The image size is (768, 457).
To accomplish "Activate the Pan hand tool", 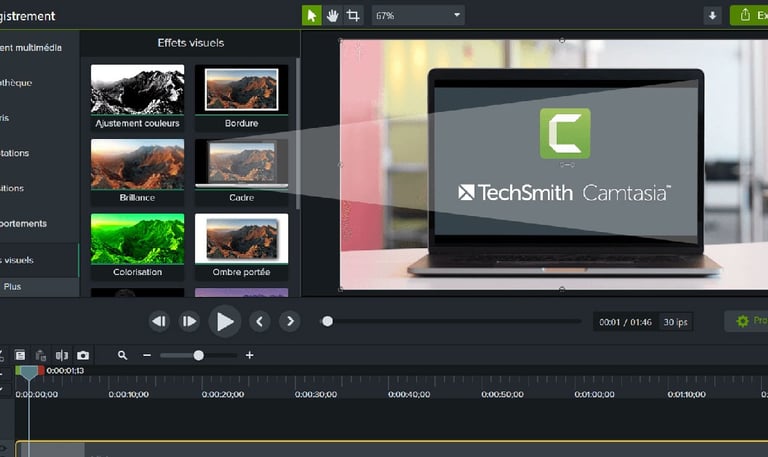I will pos(332,15).
